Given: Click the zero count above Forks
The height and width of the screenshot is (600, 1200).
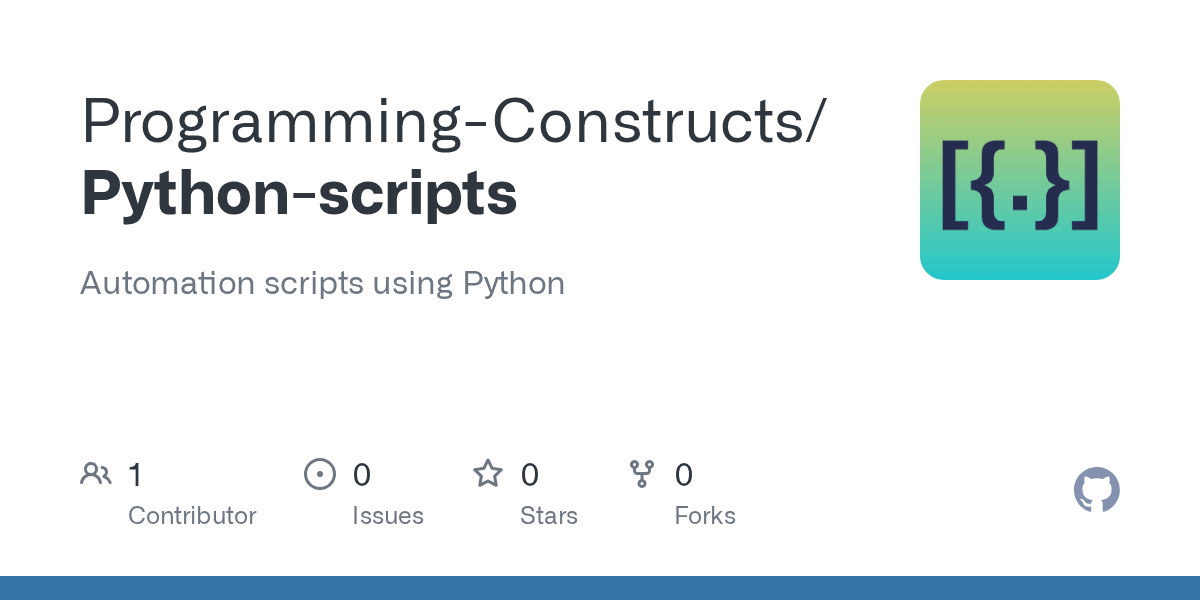Looking at the screenshot, I should click(684, 474).
